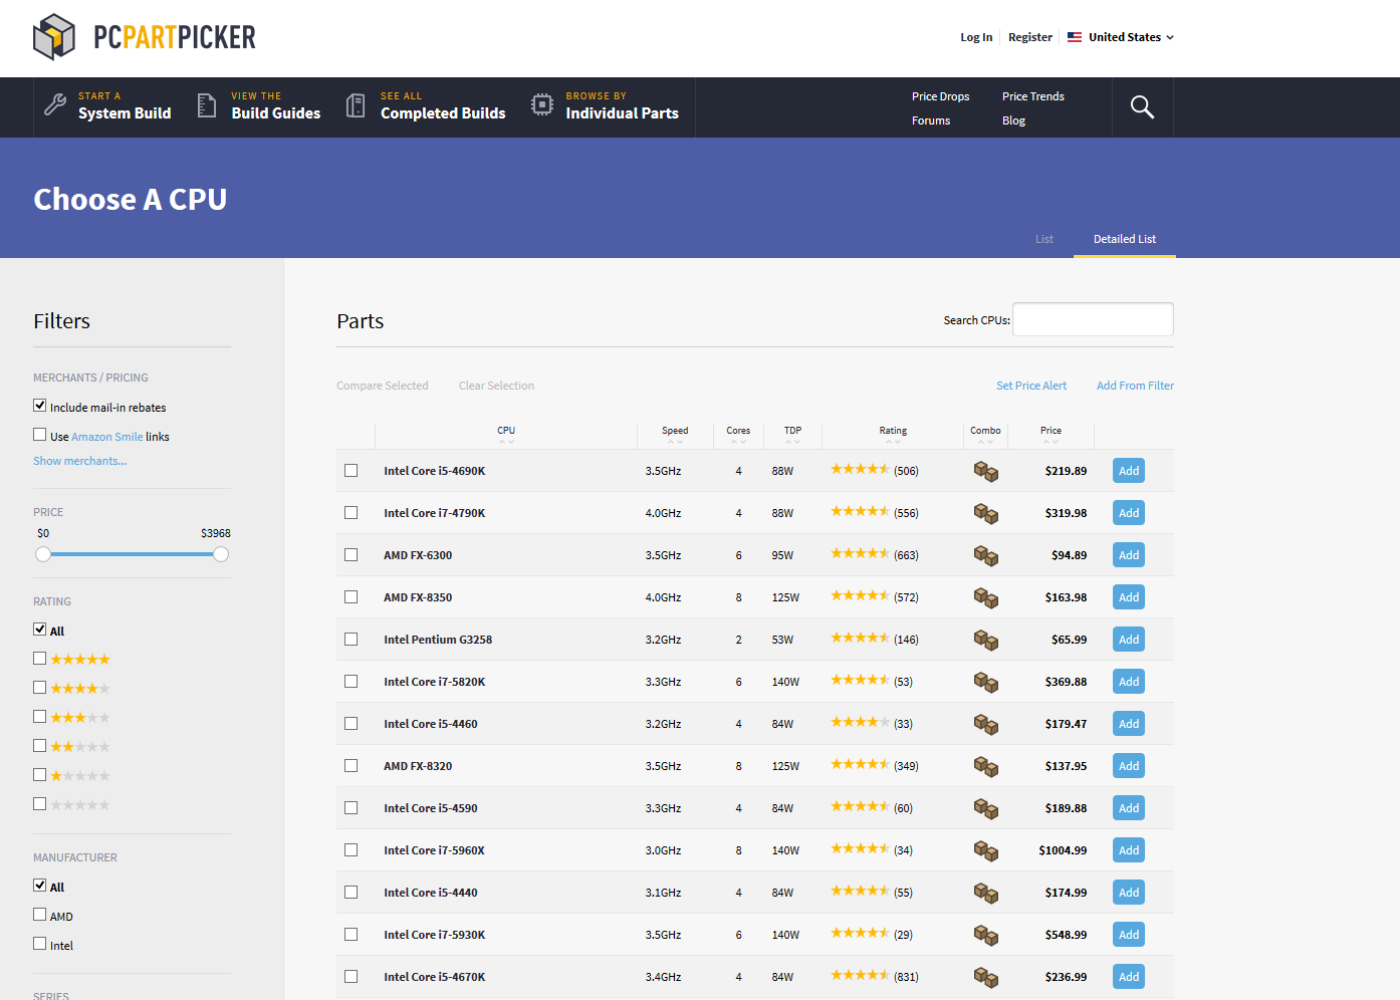Click star rating of Intel Core i5-4460
Image resolution: width=1400 pixels, height=1000 pixels.
[860, 722]
